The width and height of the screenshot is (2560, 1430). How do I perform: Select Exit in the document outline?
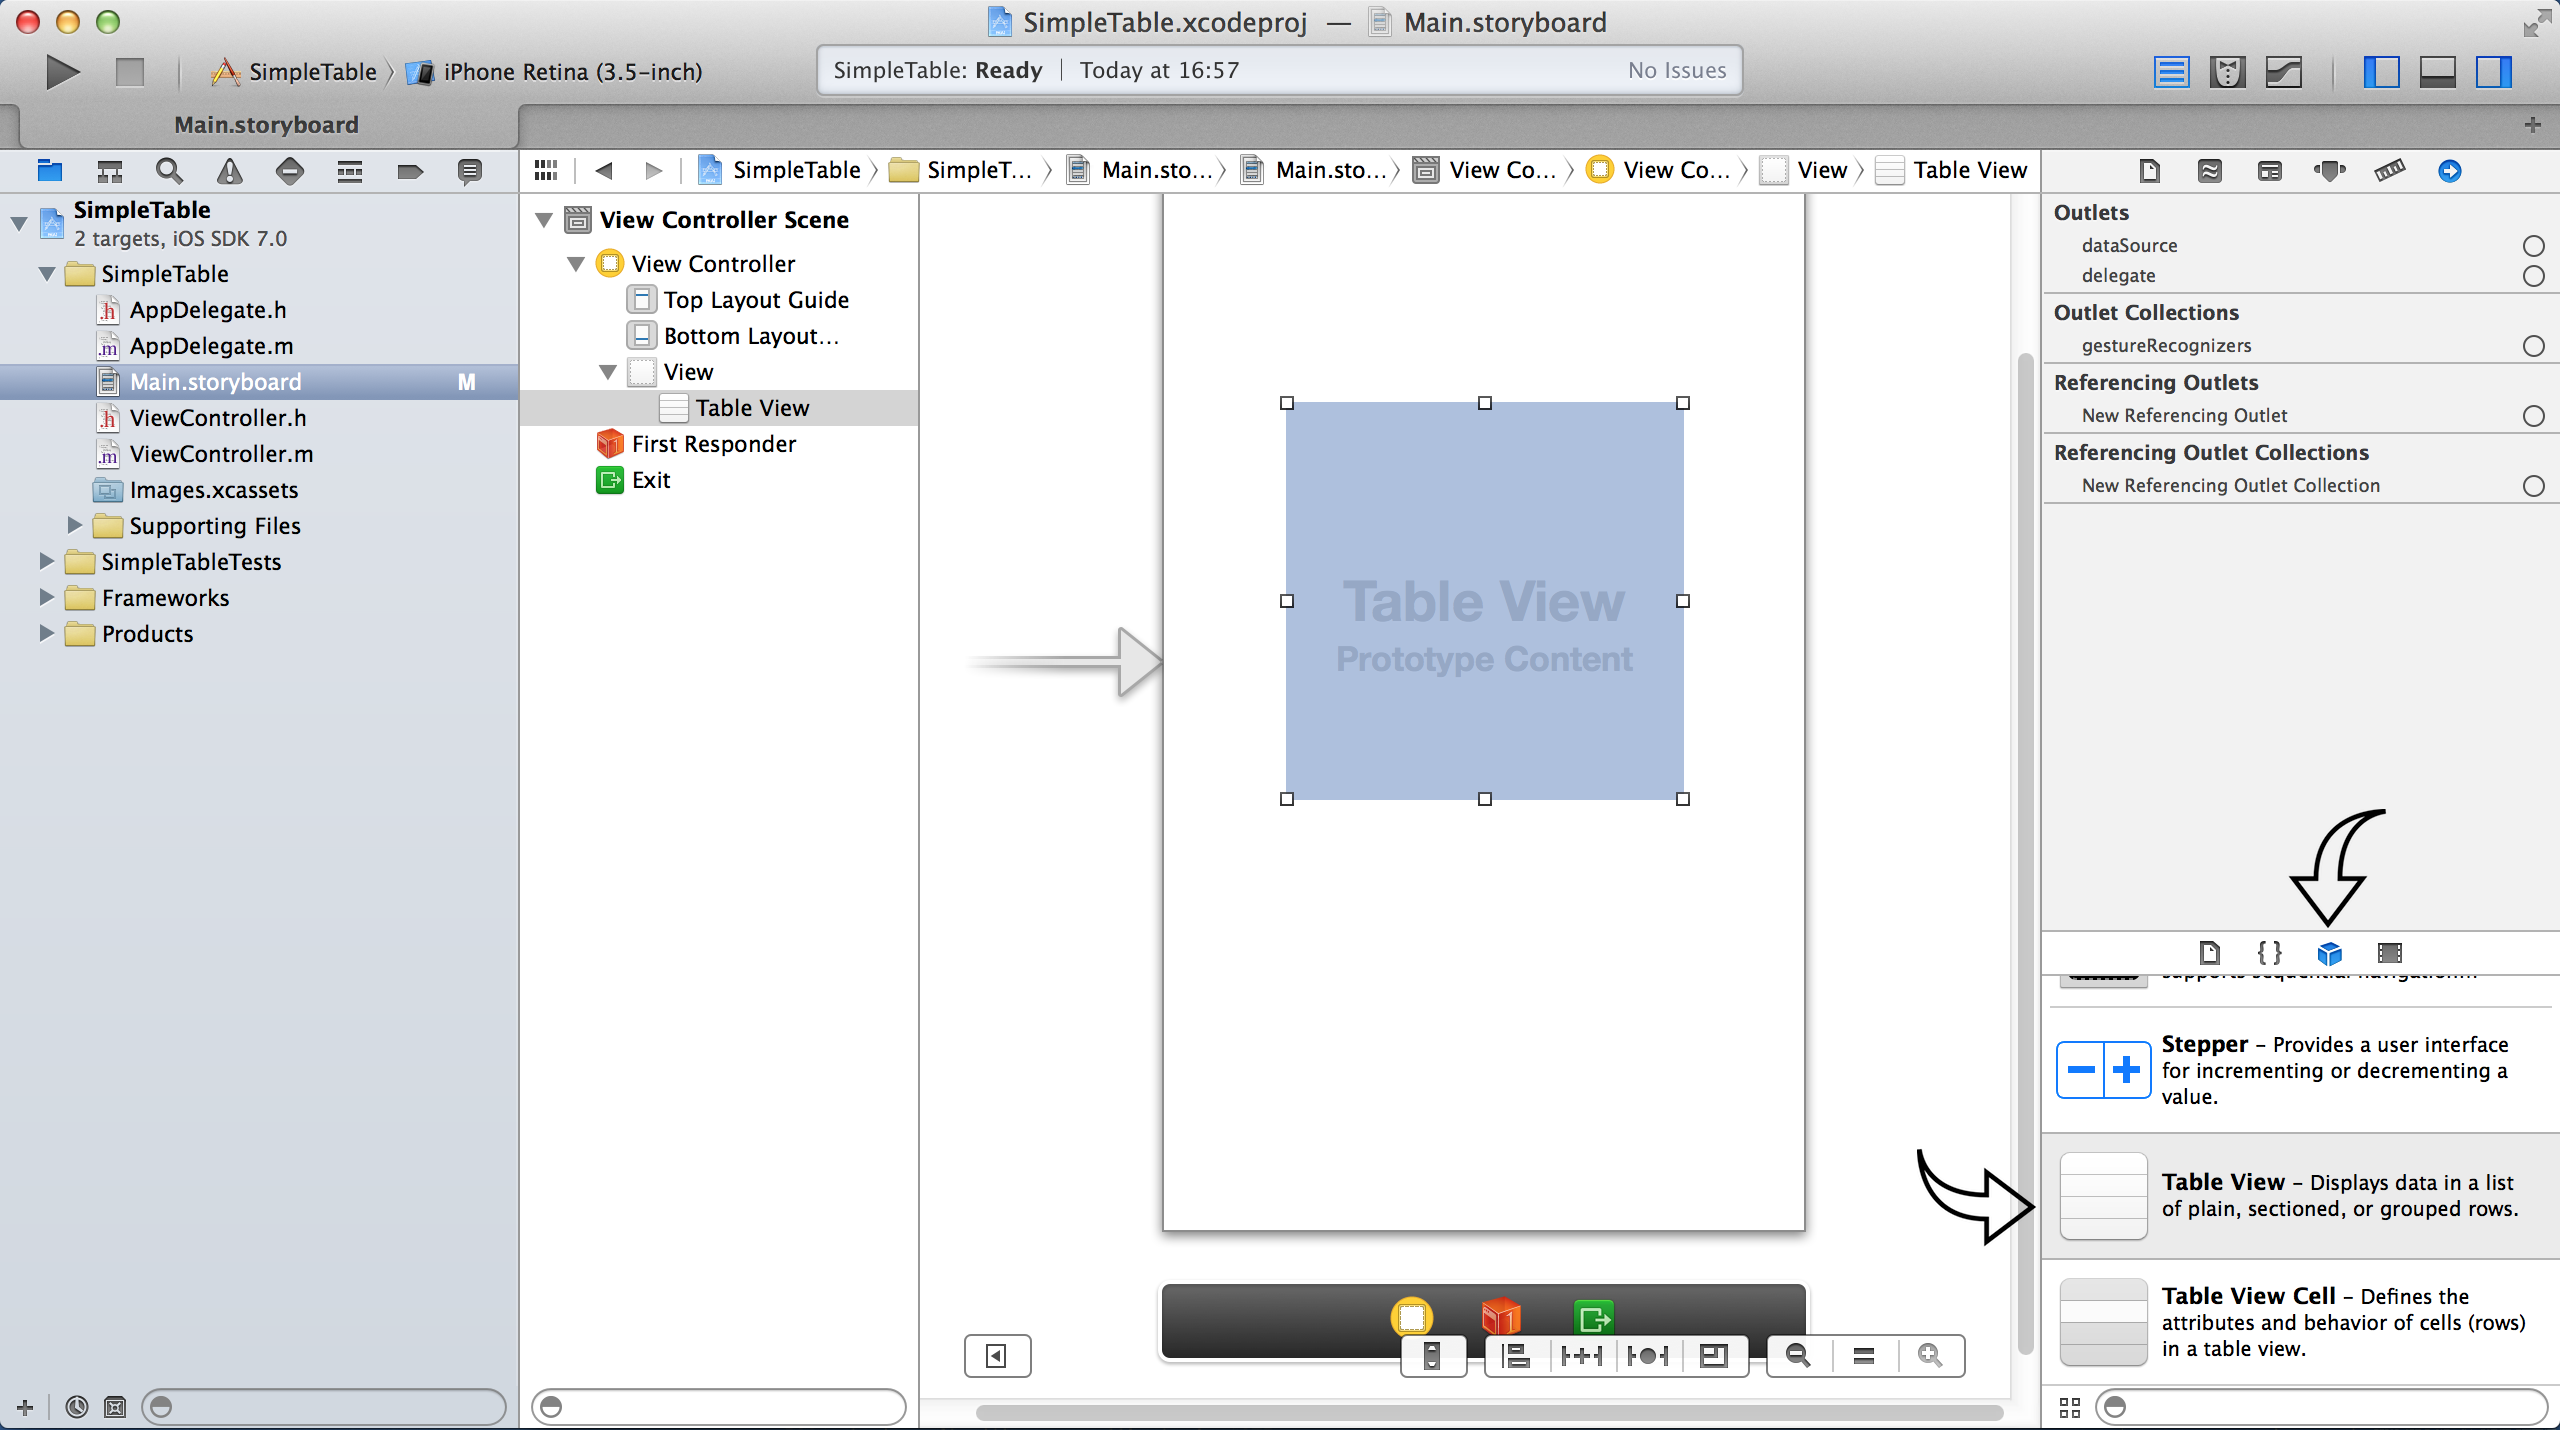[633, 480]
